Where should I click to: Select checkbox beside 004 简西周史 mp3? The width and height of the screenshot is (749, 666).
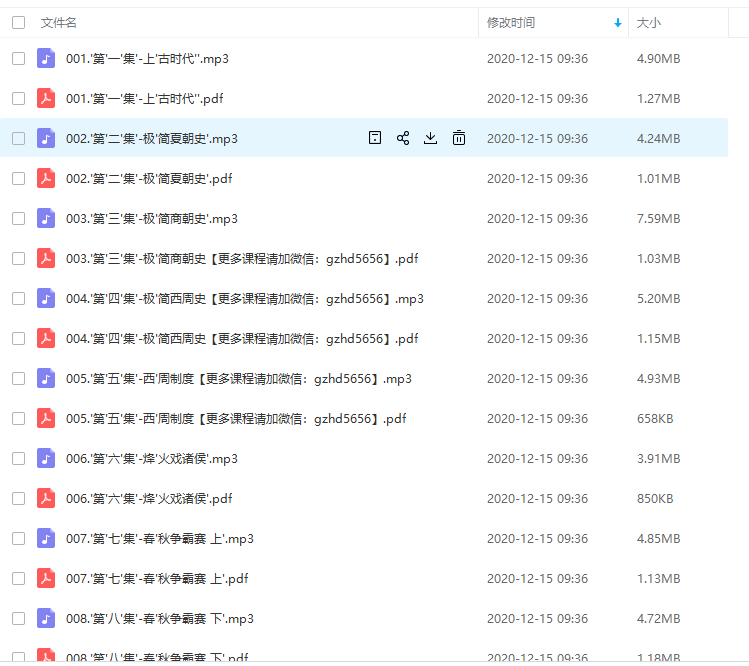[x=18, y=298]
